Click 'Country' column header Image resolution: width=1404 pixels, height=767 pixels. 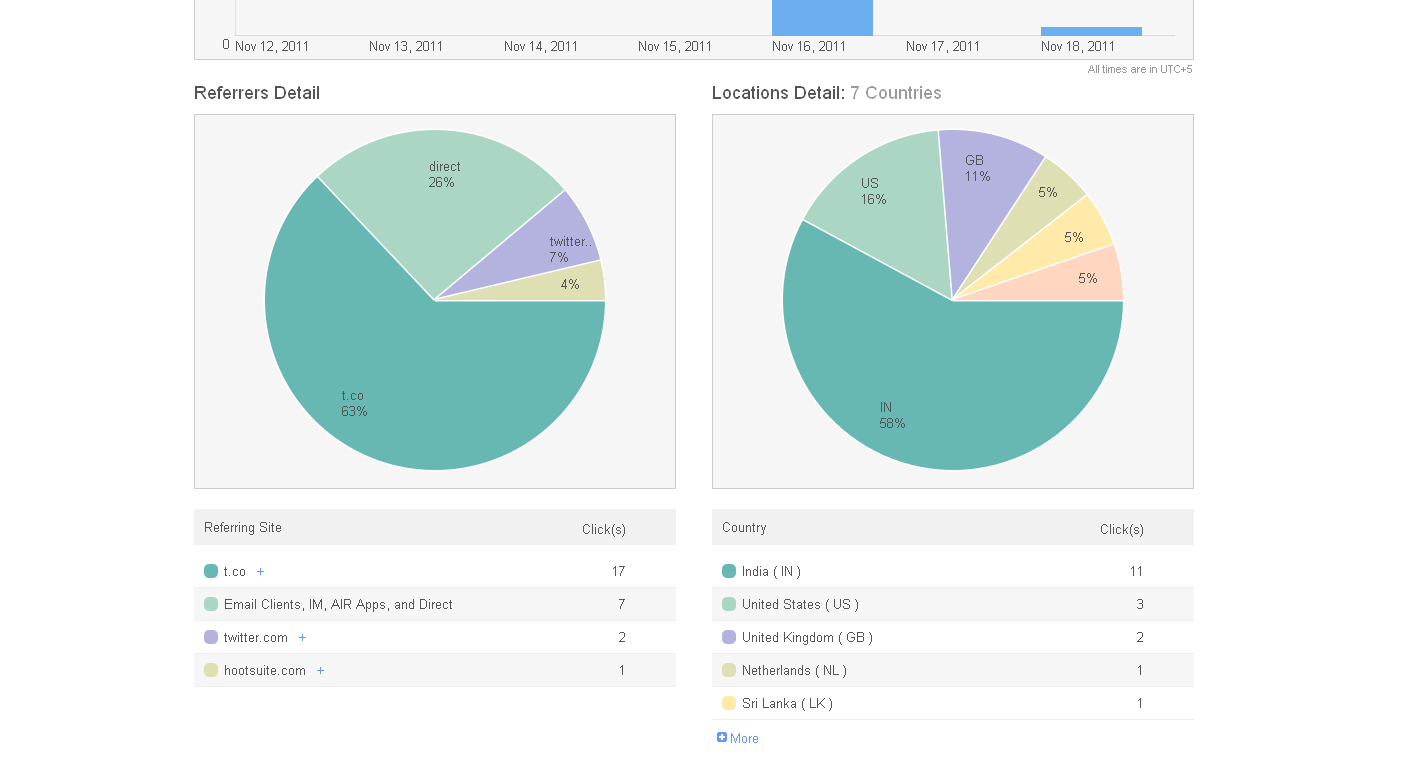[x=744, y=528]
